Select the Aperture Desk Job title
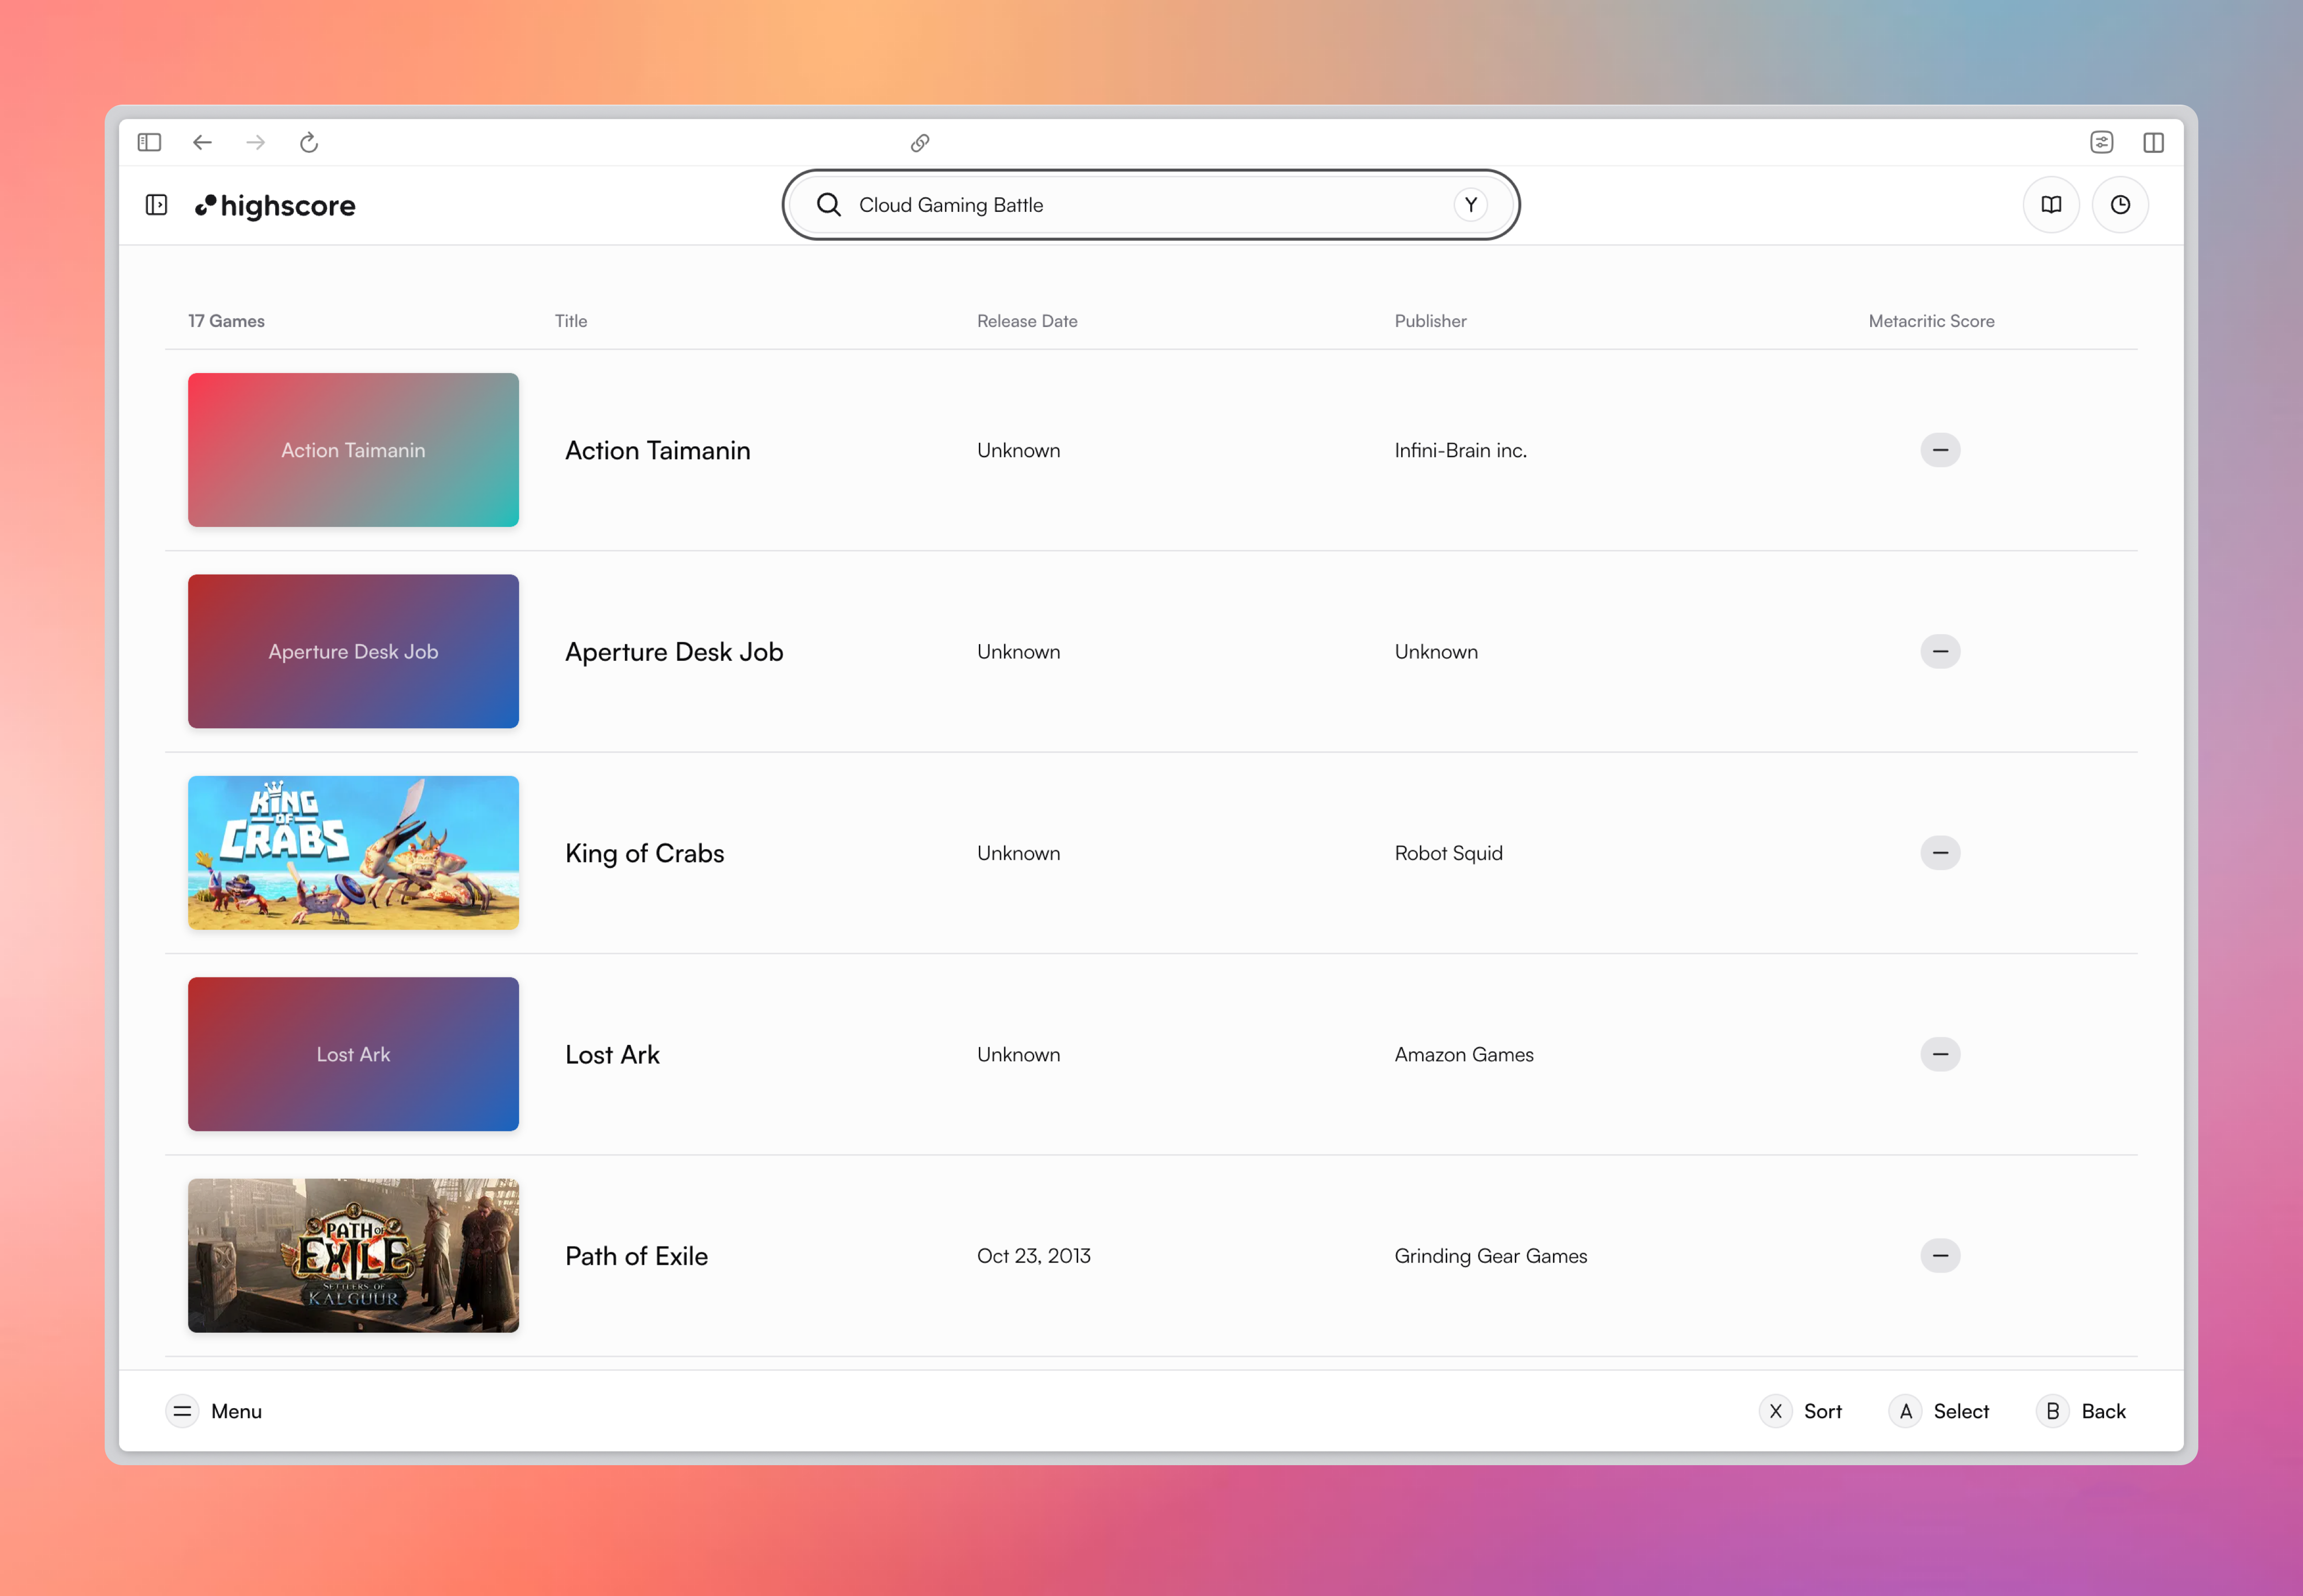This screenshot has width=2303, height=1596. [x=674, y=652]
